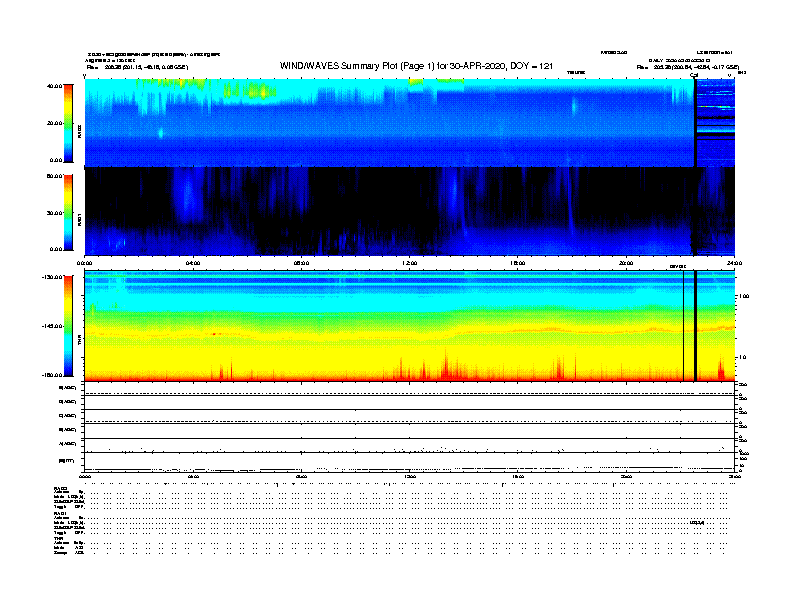Click the TNR heading in the status table
Viewport: 792px width, 612px height.
pos(58,539)
